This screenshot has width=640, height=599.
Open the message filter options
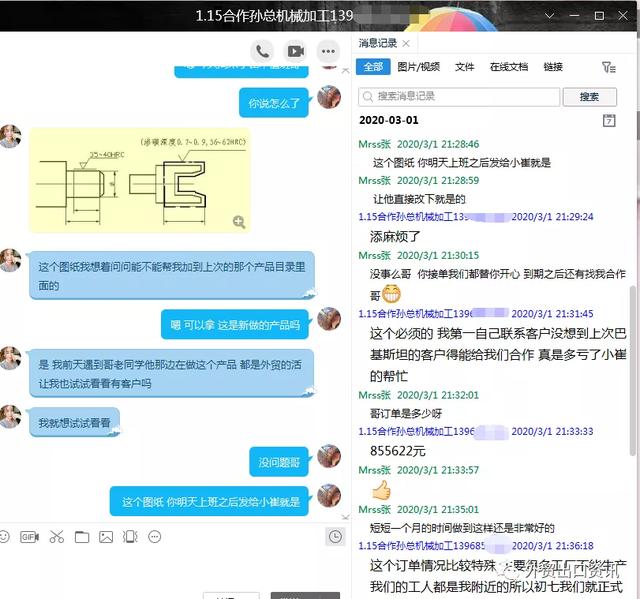(608, 67)
